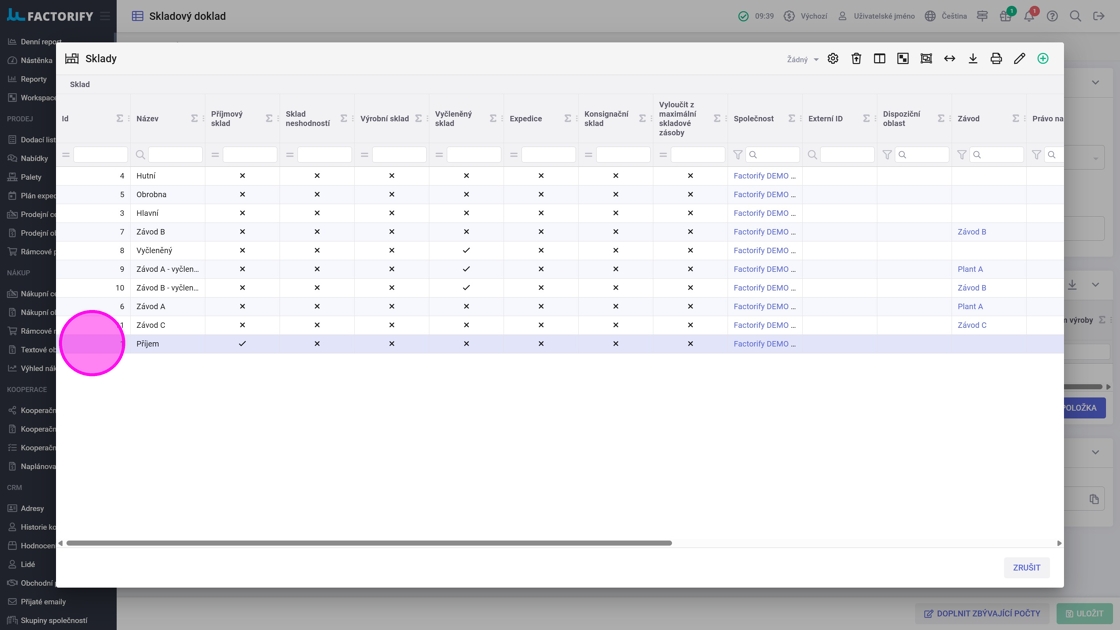This screenshot has height=630, width=1120.
Task: Click the printer icon in Sklady toolbar
Action: 996,59
